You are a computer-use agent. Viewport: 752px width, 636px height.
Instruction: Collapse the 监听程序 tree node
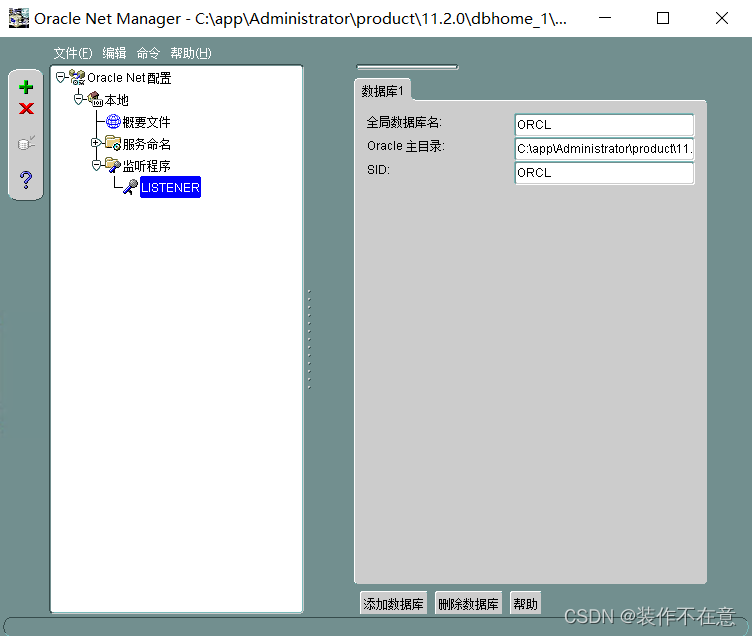[96, 165]
